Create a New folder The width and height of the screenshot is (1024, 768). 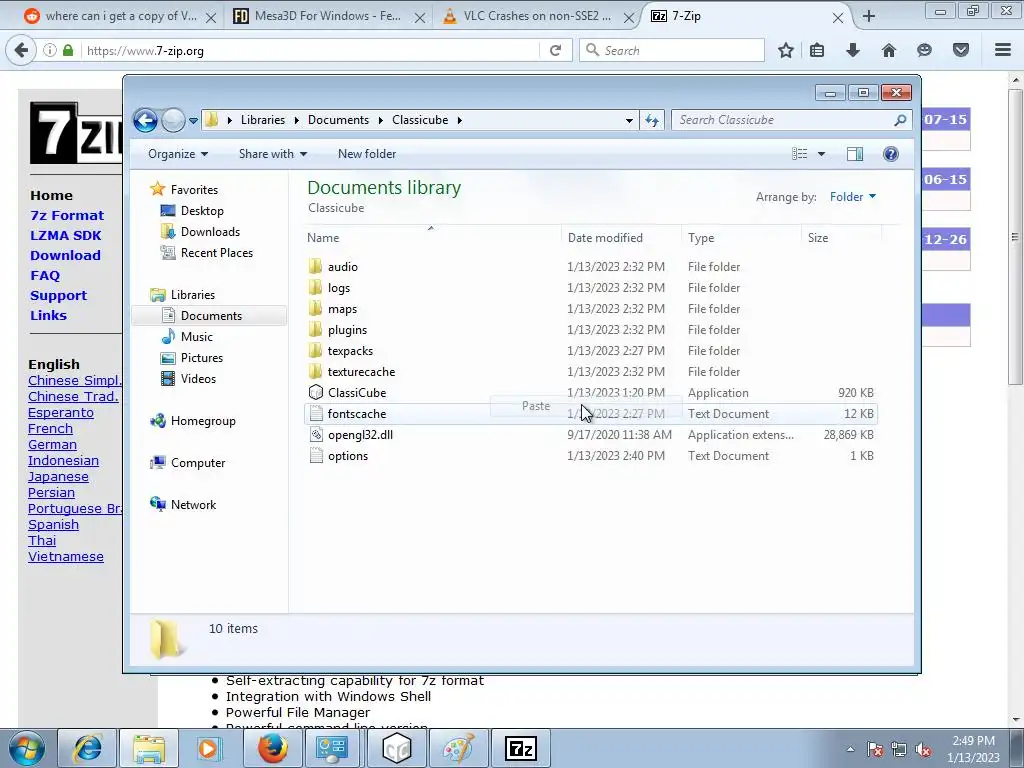point(366,154)
